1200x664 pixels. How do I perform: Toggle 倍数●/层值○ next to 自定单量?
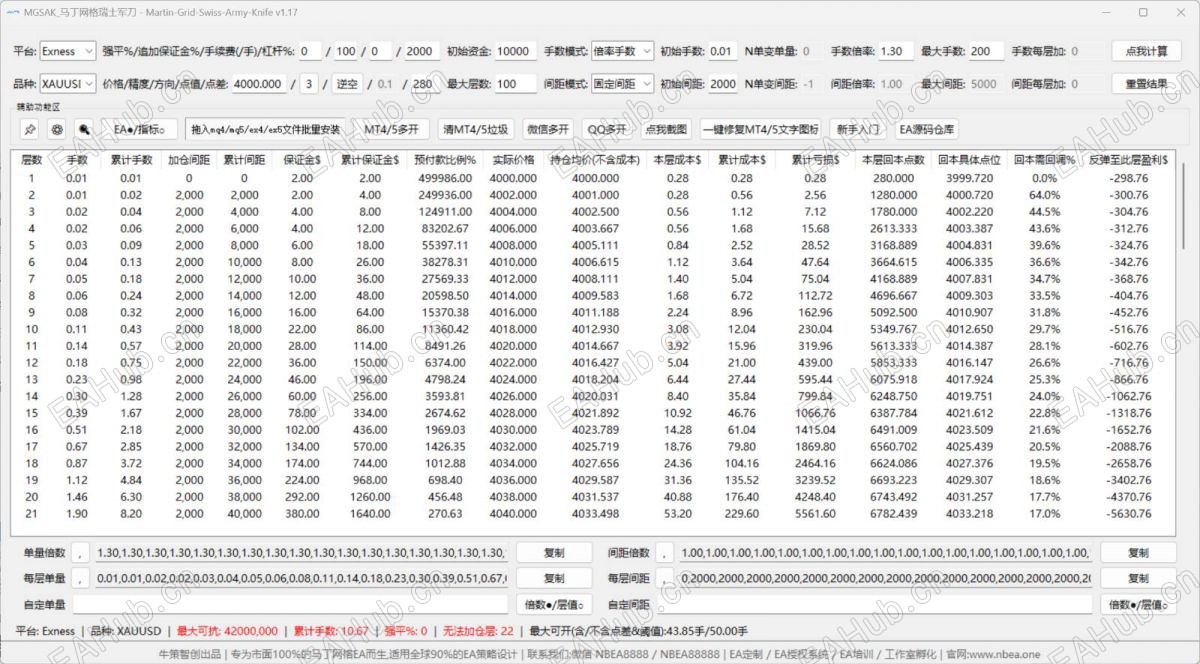pyautogui.click(x=552, y=605)
